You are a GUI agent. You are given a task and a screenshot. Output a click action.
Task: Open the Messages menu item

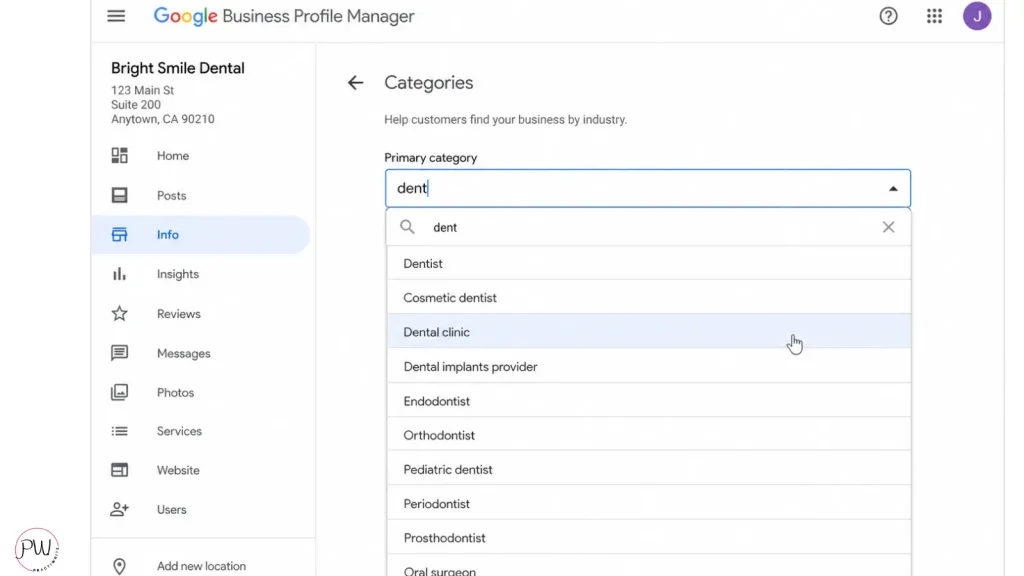183,354
